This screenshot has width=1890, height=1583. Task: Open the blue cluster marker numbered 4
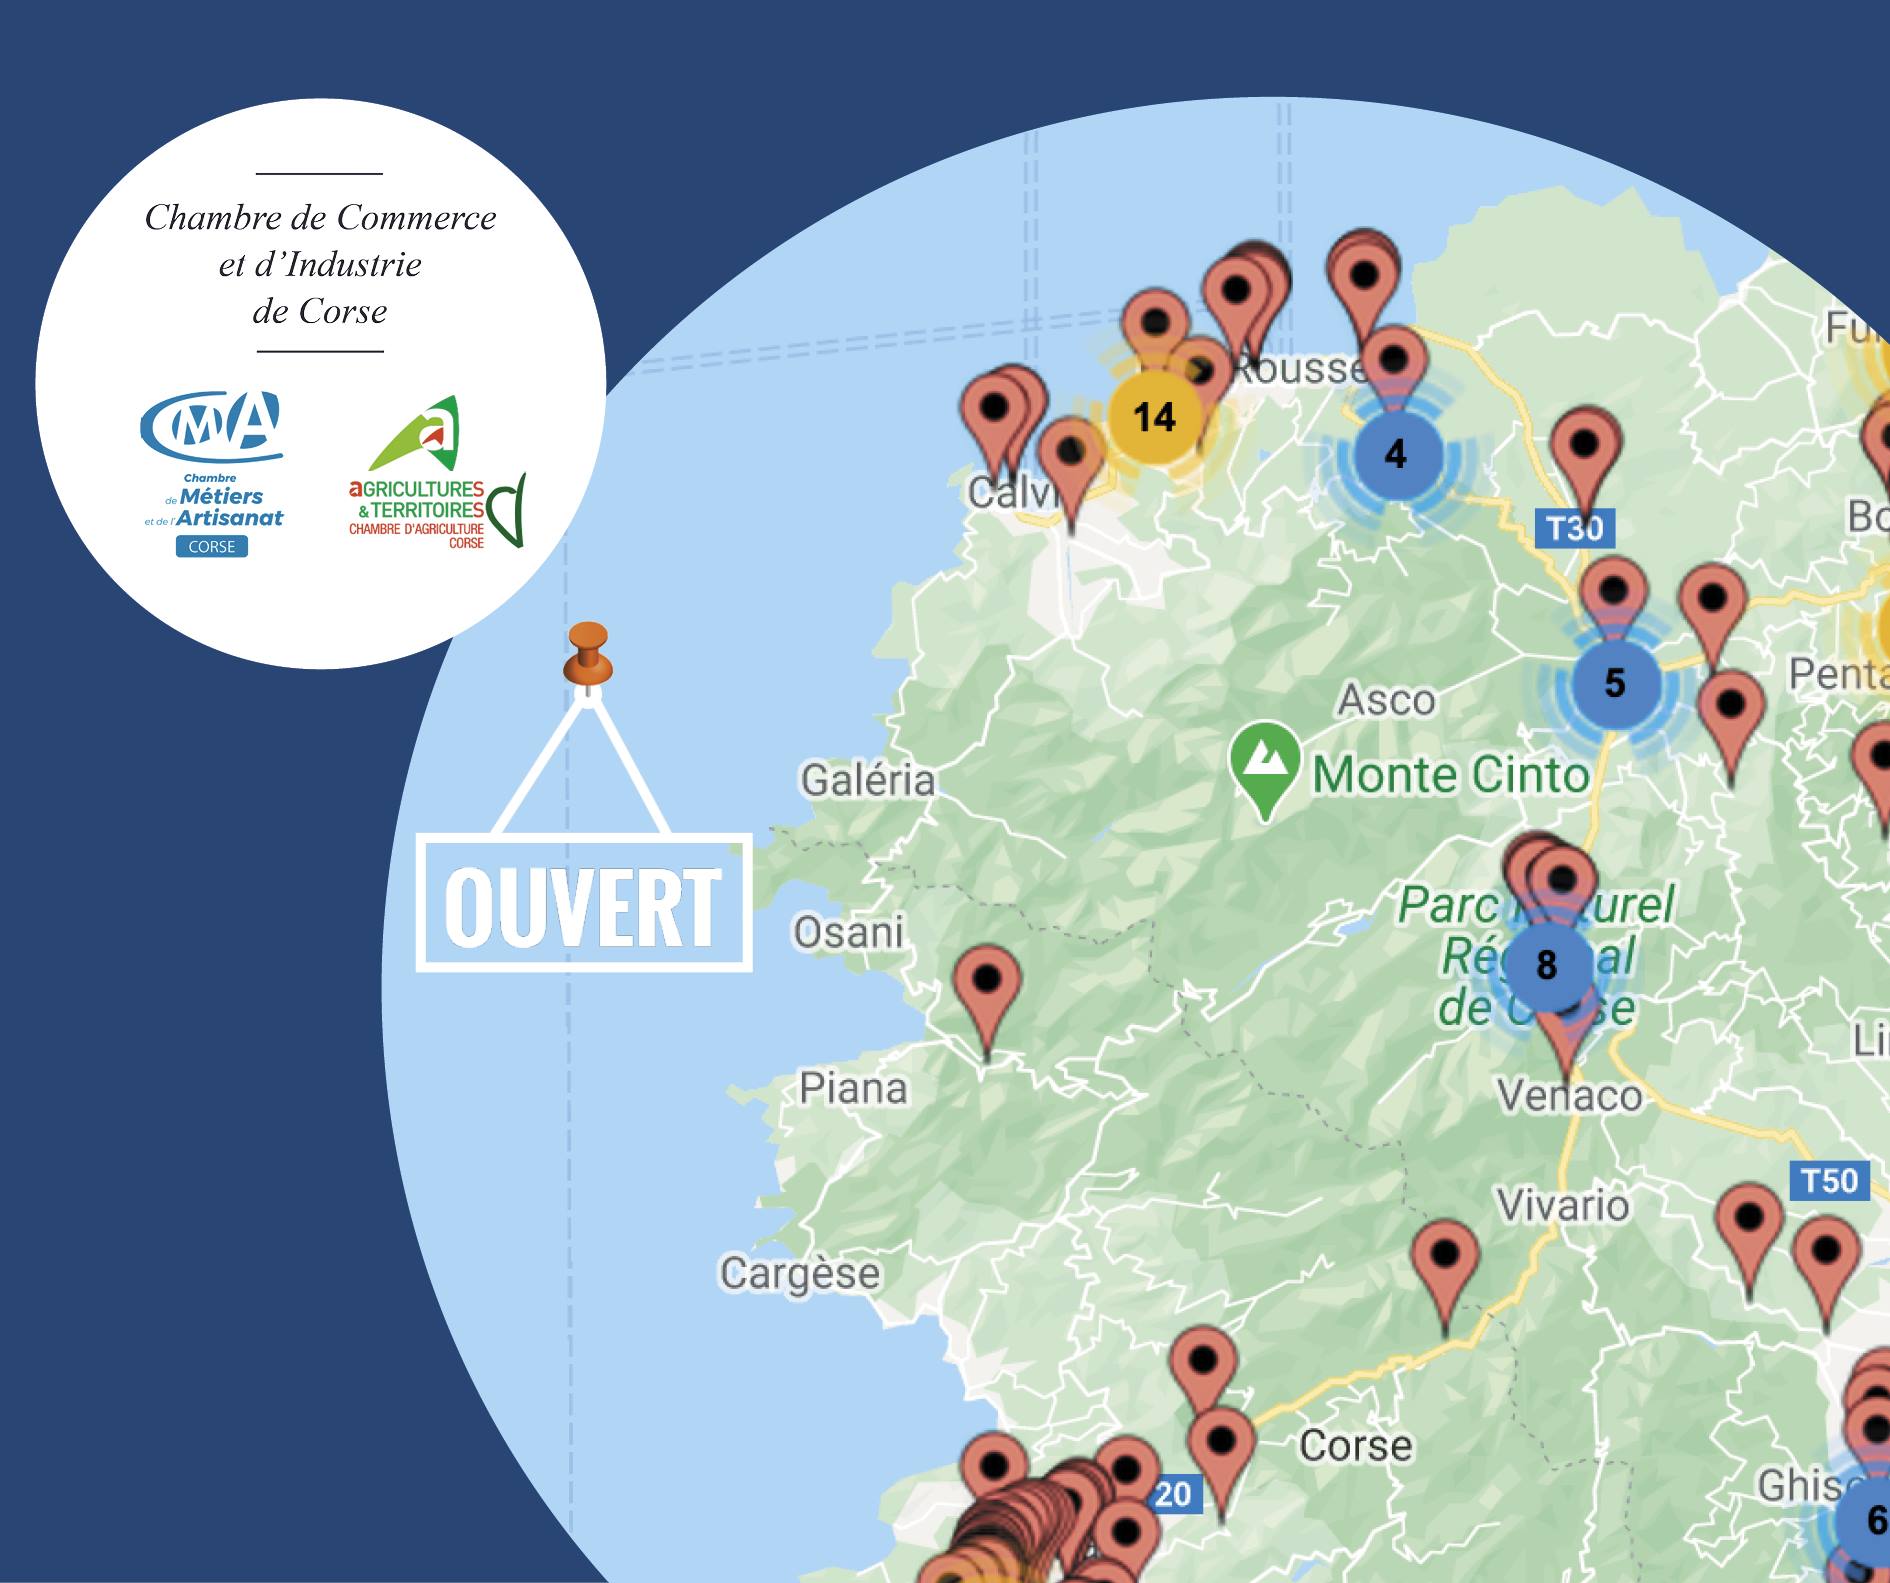[x=1396, y=455]
